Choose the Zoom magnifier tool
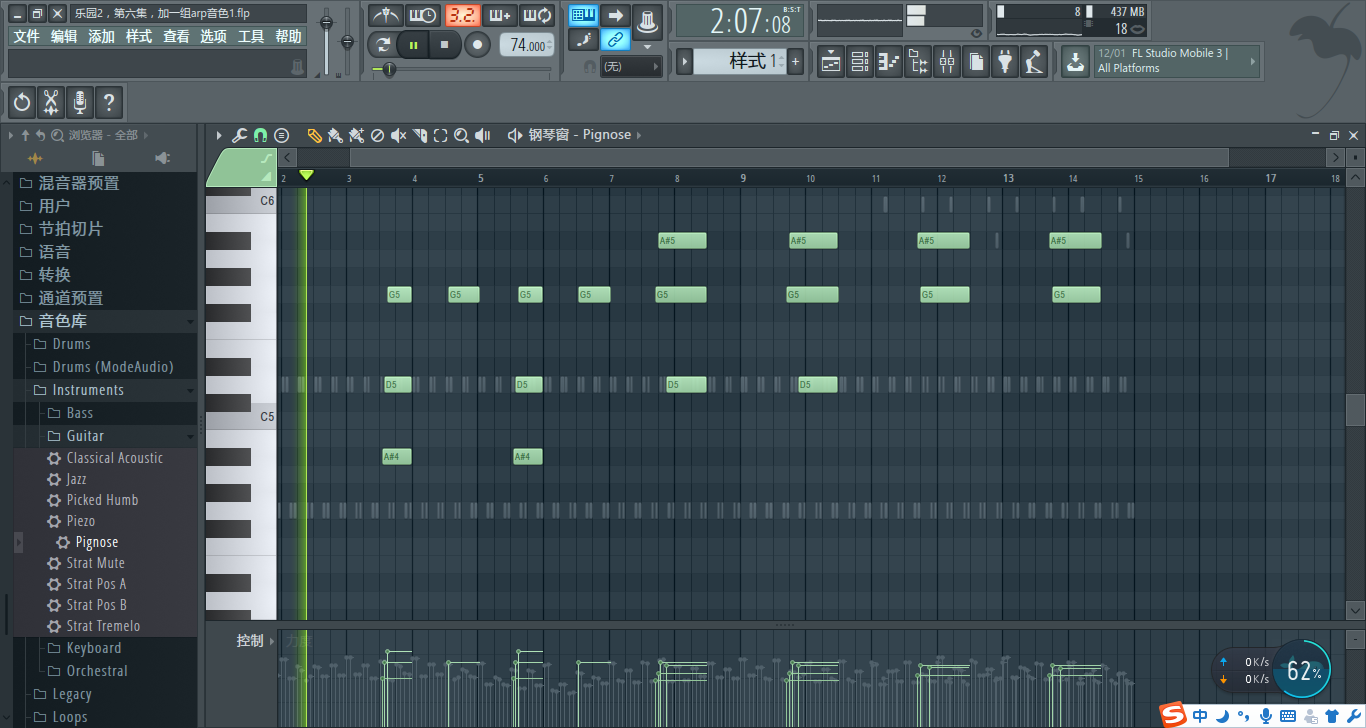1366x728 pixels. click(x=461, y=135)
